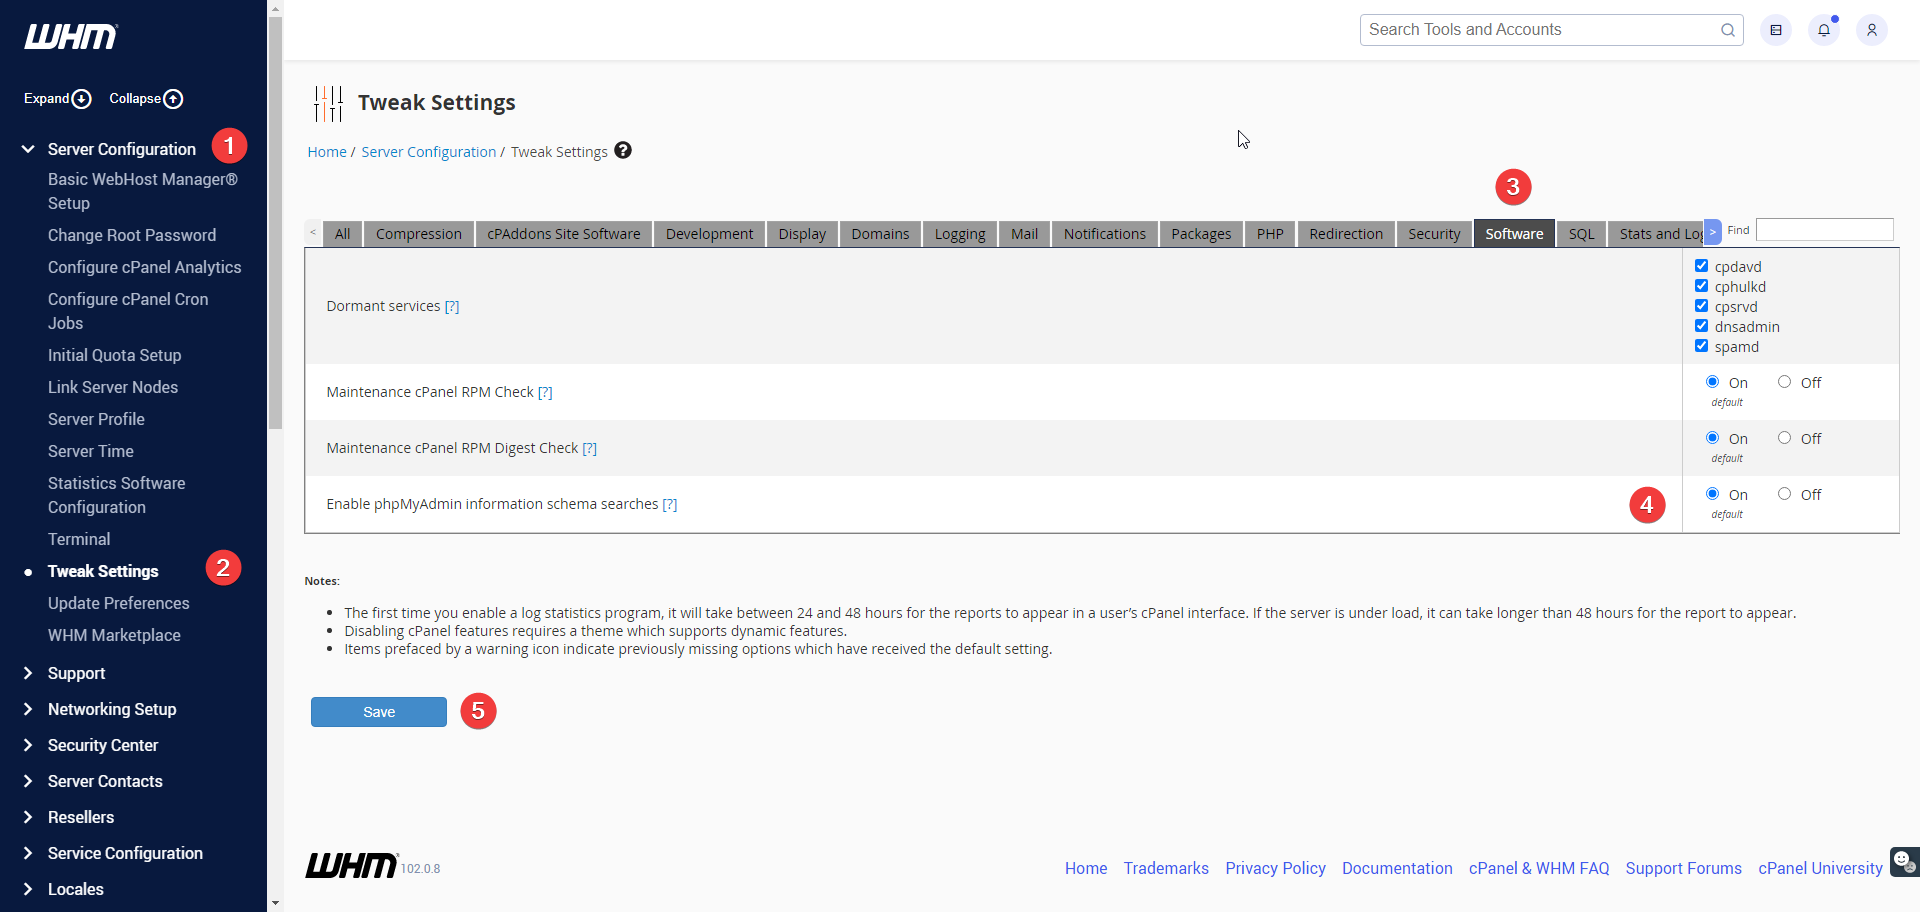
Task: Switch to the PHP tab
Action: coord(1270,234)
